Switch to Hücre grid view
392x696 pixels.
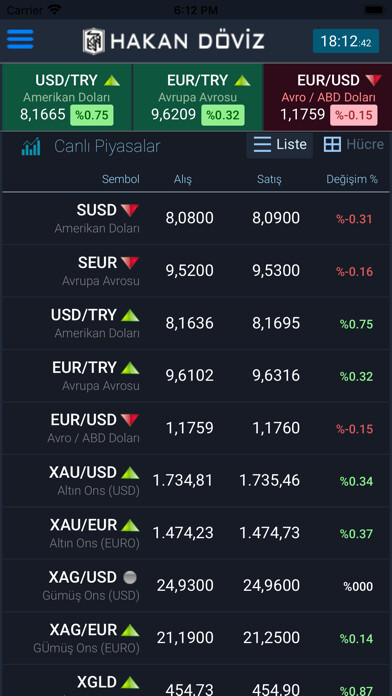tap(353, 145)
